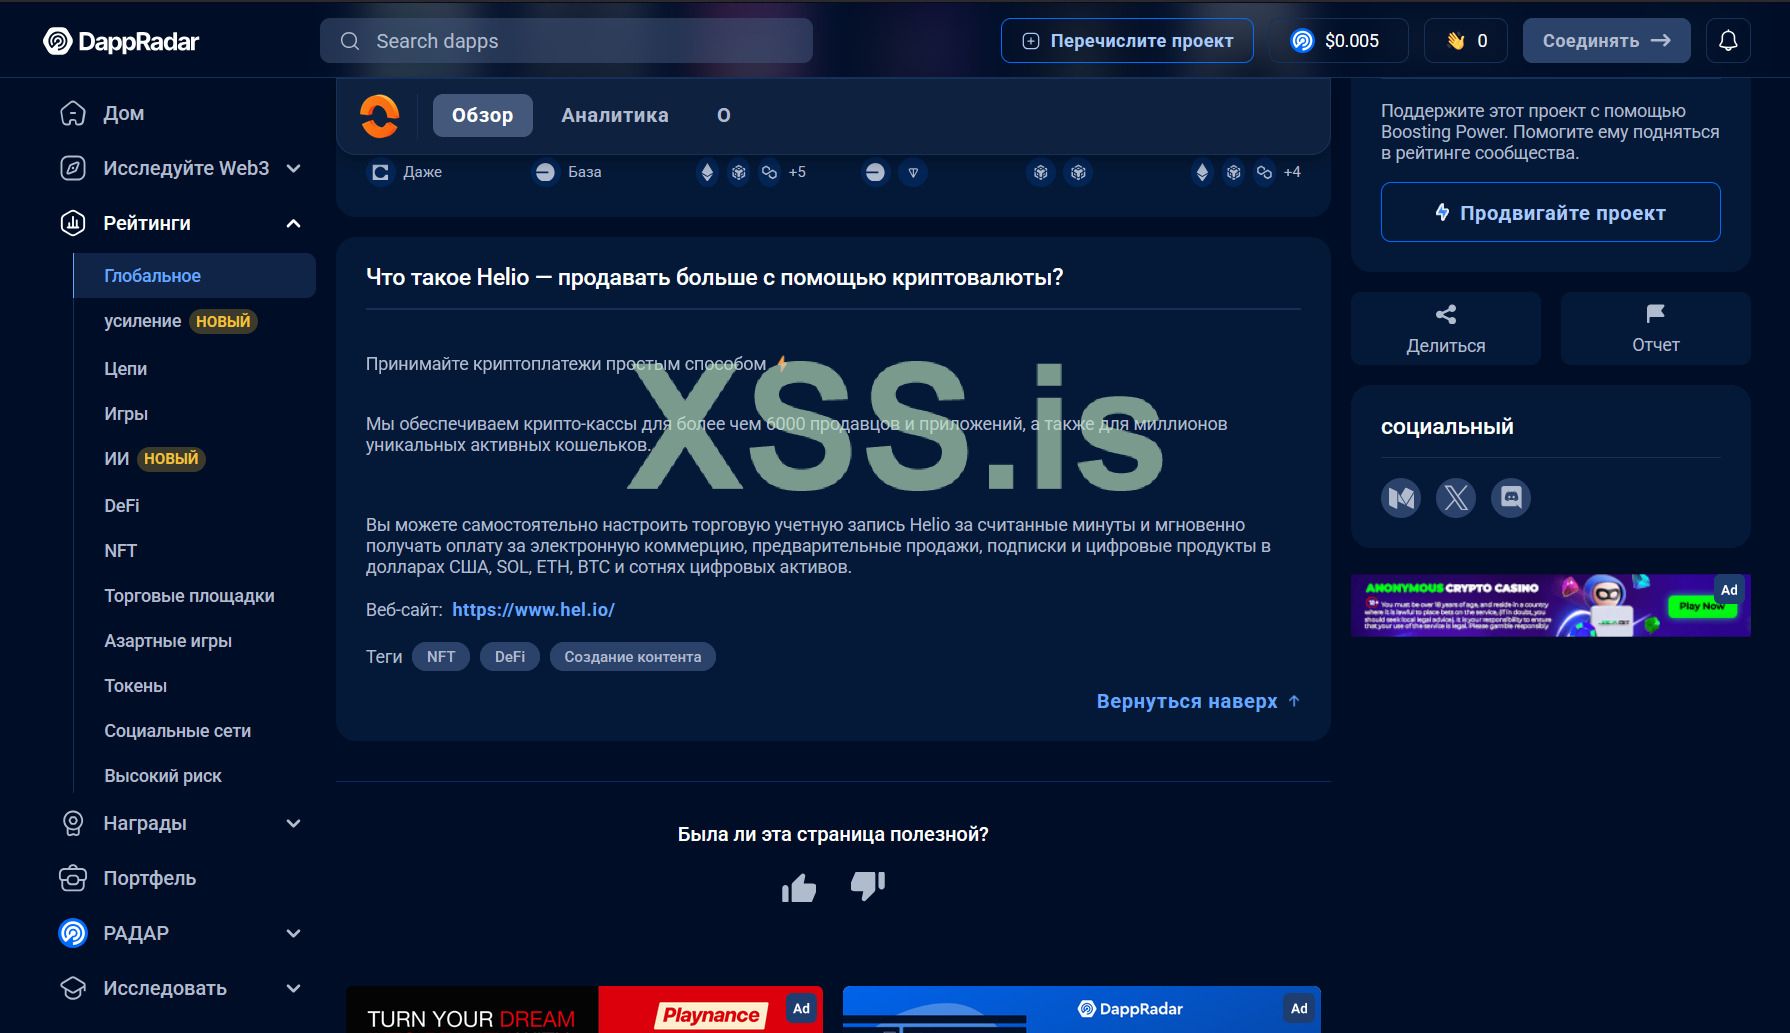Click the Делиться share button
Screen dimensions: 1790x1033
click(1446, 328)
